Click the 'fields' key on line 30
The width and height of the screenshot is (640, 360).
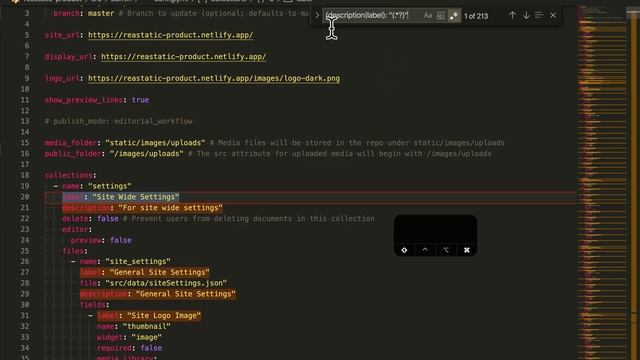coord(93,305)
